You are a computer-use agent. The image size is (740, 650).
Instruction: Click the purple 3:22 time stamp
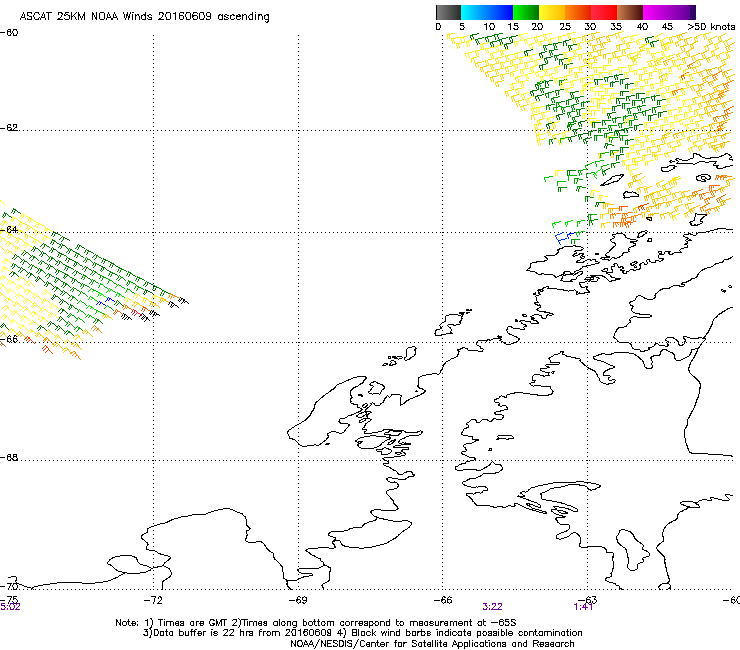[492, 607]
